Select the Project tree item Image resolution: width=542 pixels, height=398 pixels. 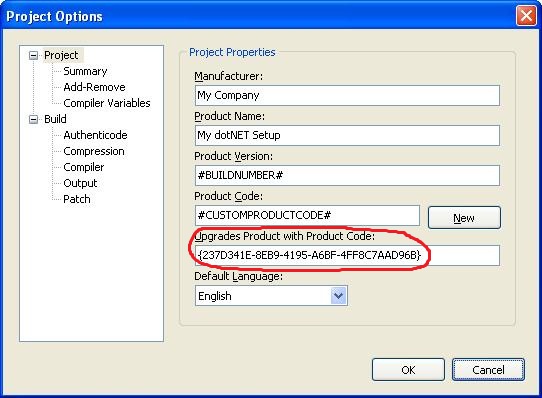[x=61, y=55]
